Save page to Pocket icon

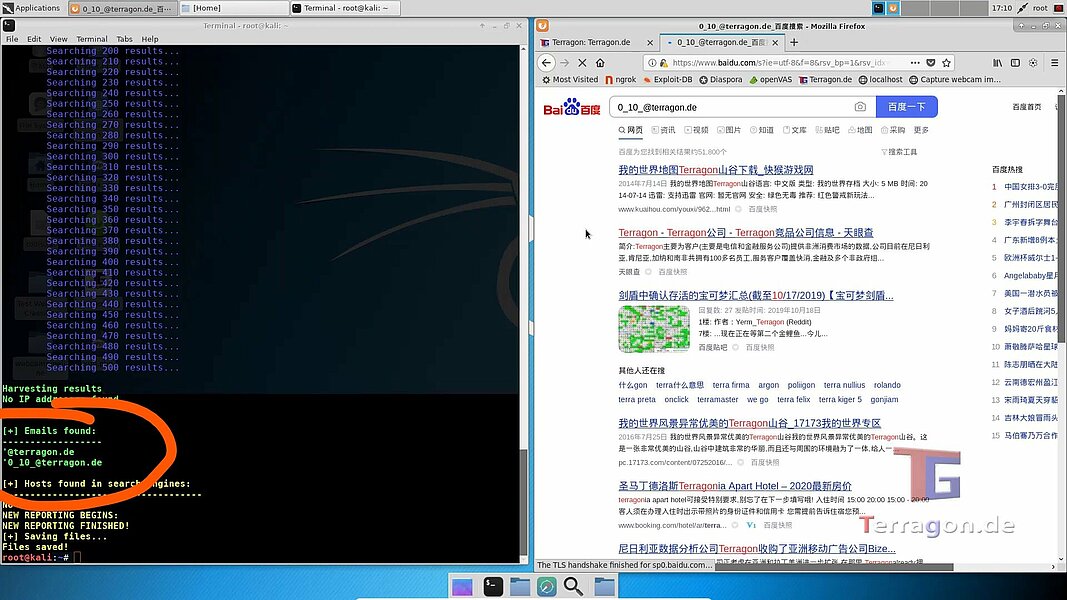931,63
